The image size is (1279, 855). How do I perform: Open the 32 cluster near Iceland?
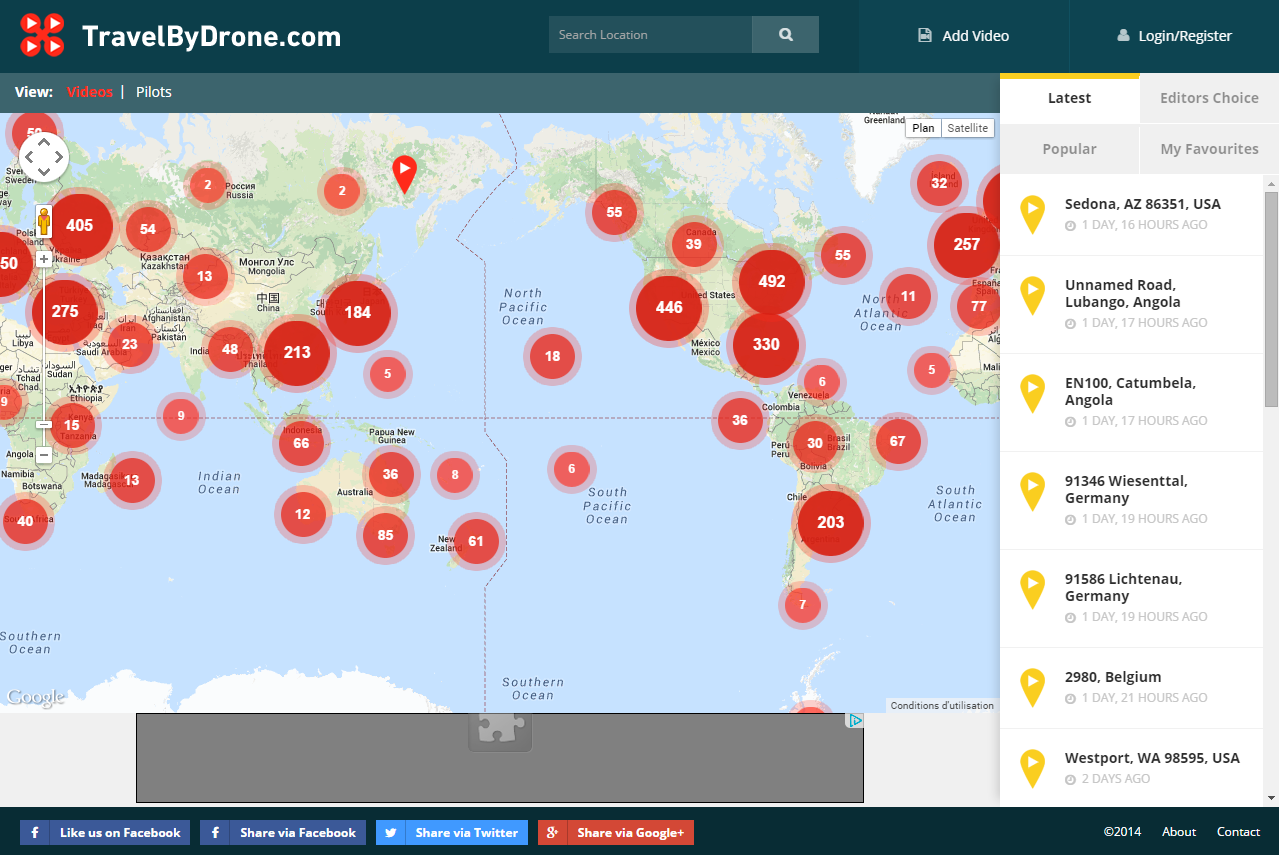click(939, 183)
